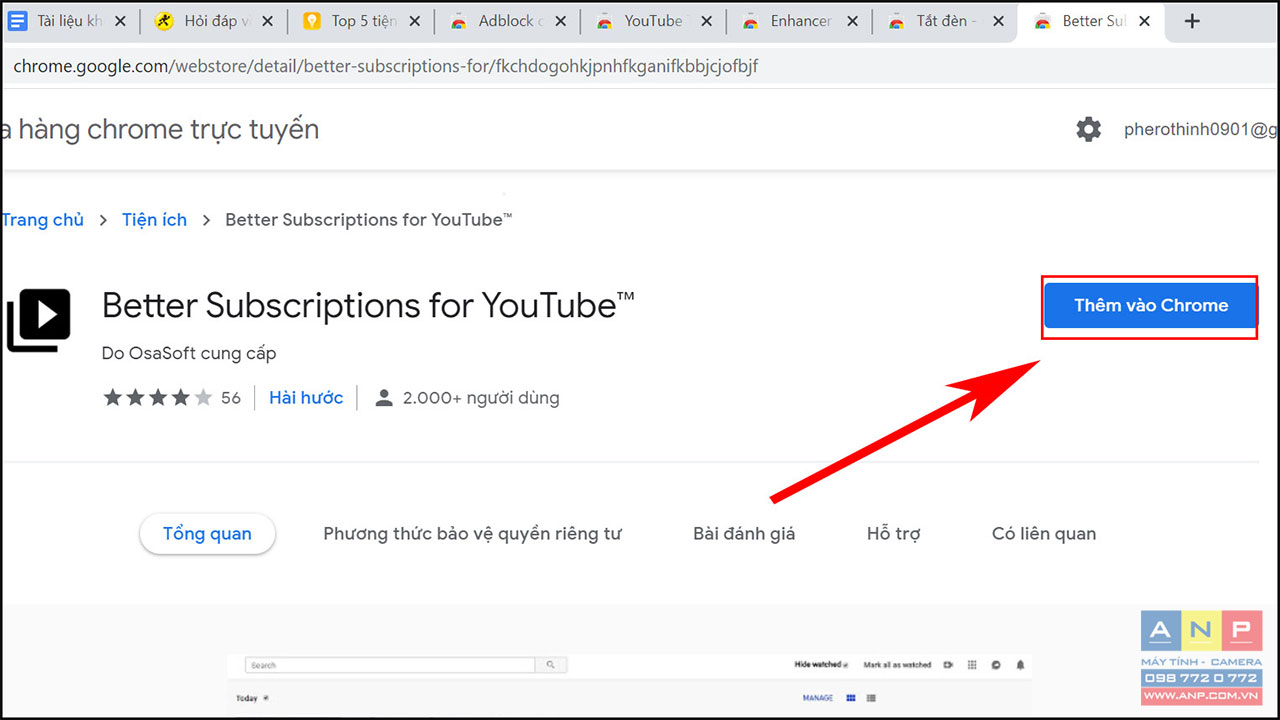
Task: Click the Better Subscriptions extension logo icon
Action: click(x=39, y=320)
